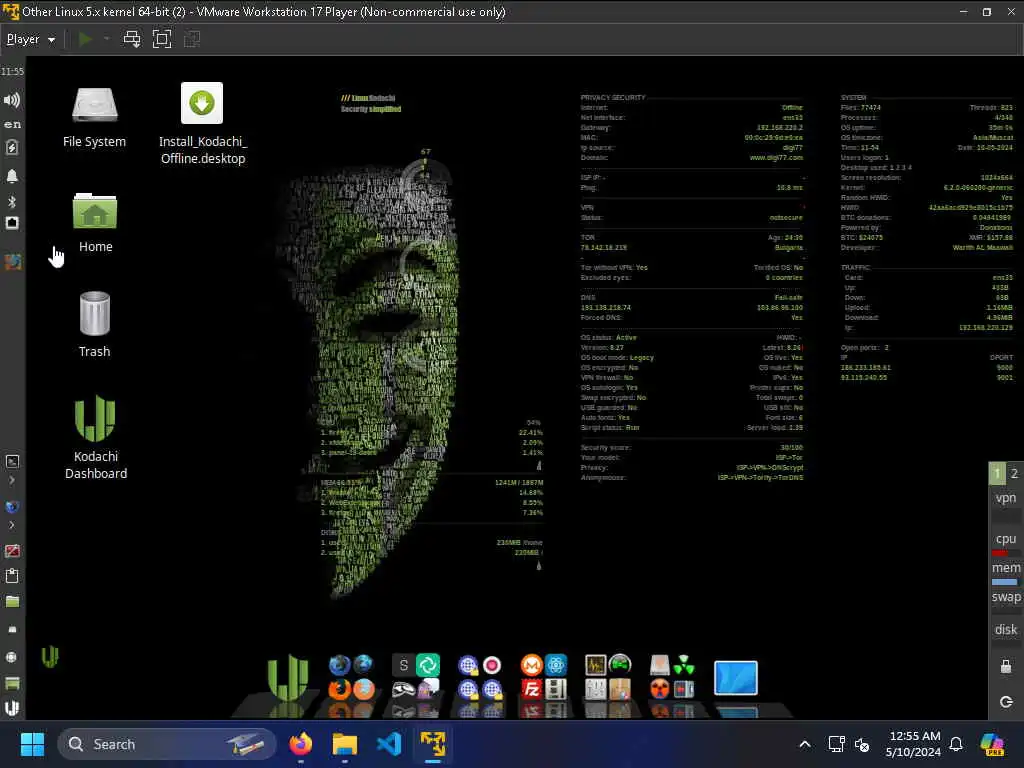Open the File System desktop icon
The image size is (1024, 768).
[x=95, y=118]
